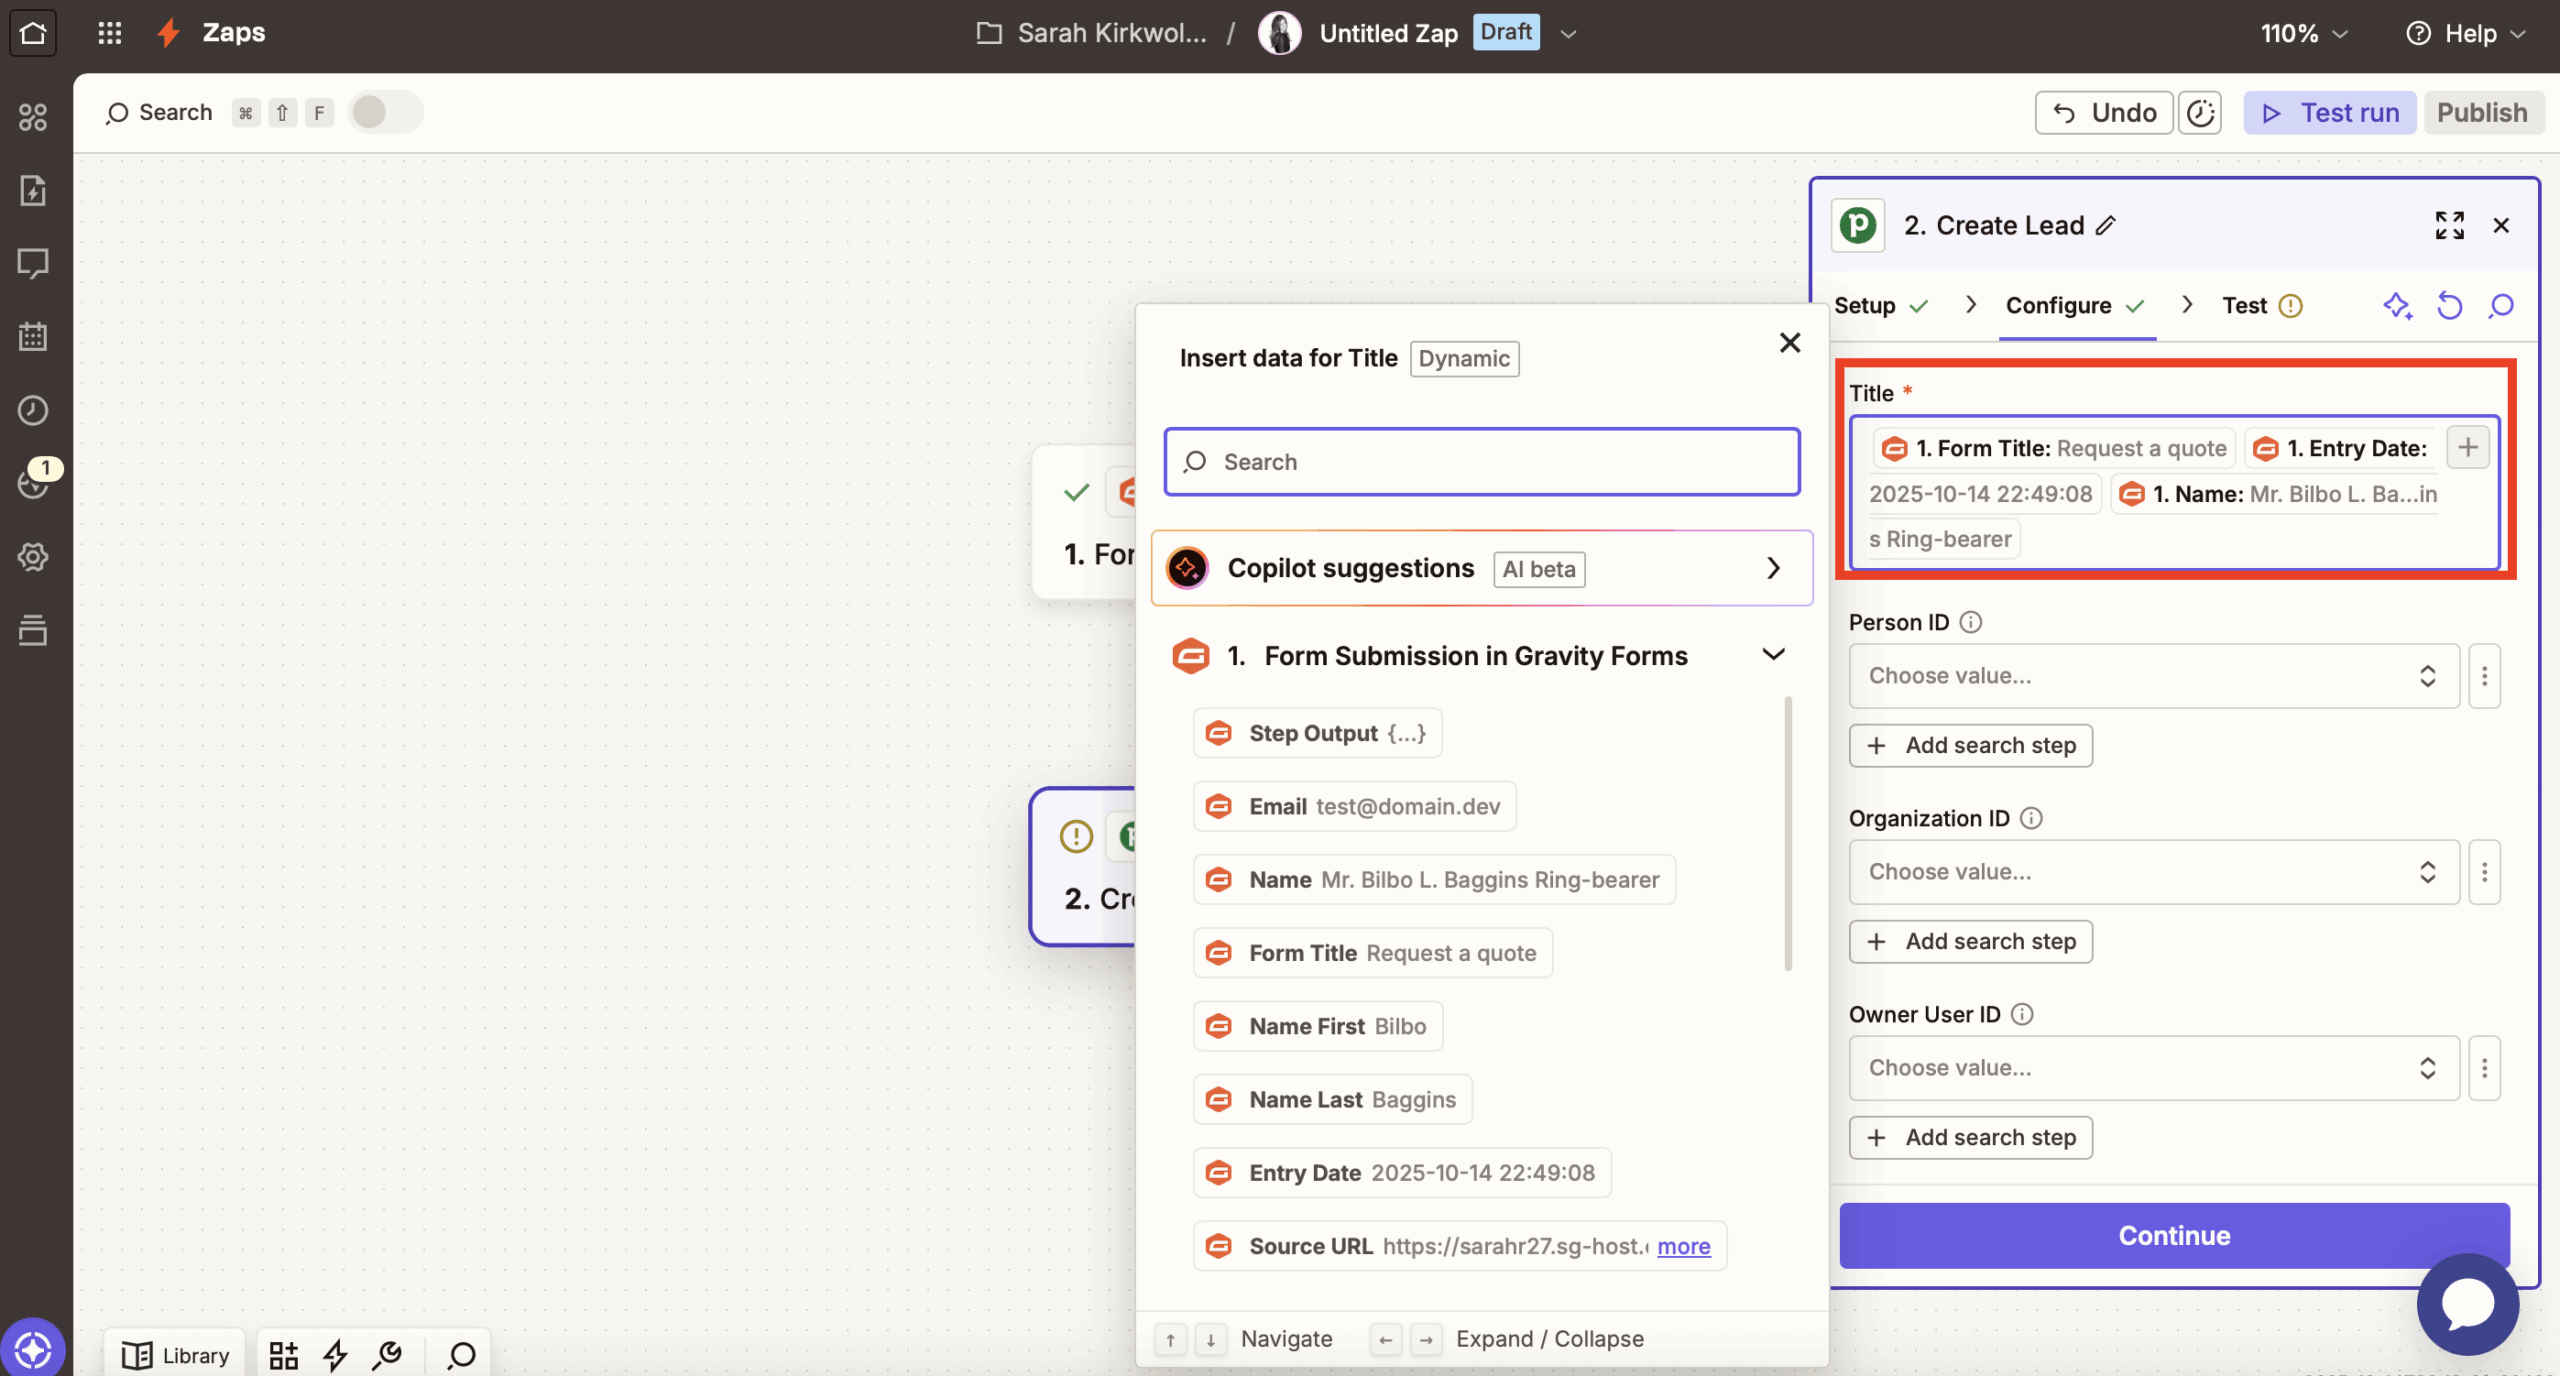Click the more link on Source URL

click(x=1683, y=1246)
